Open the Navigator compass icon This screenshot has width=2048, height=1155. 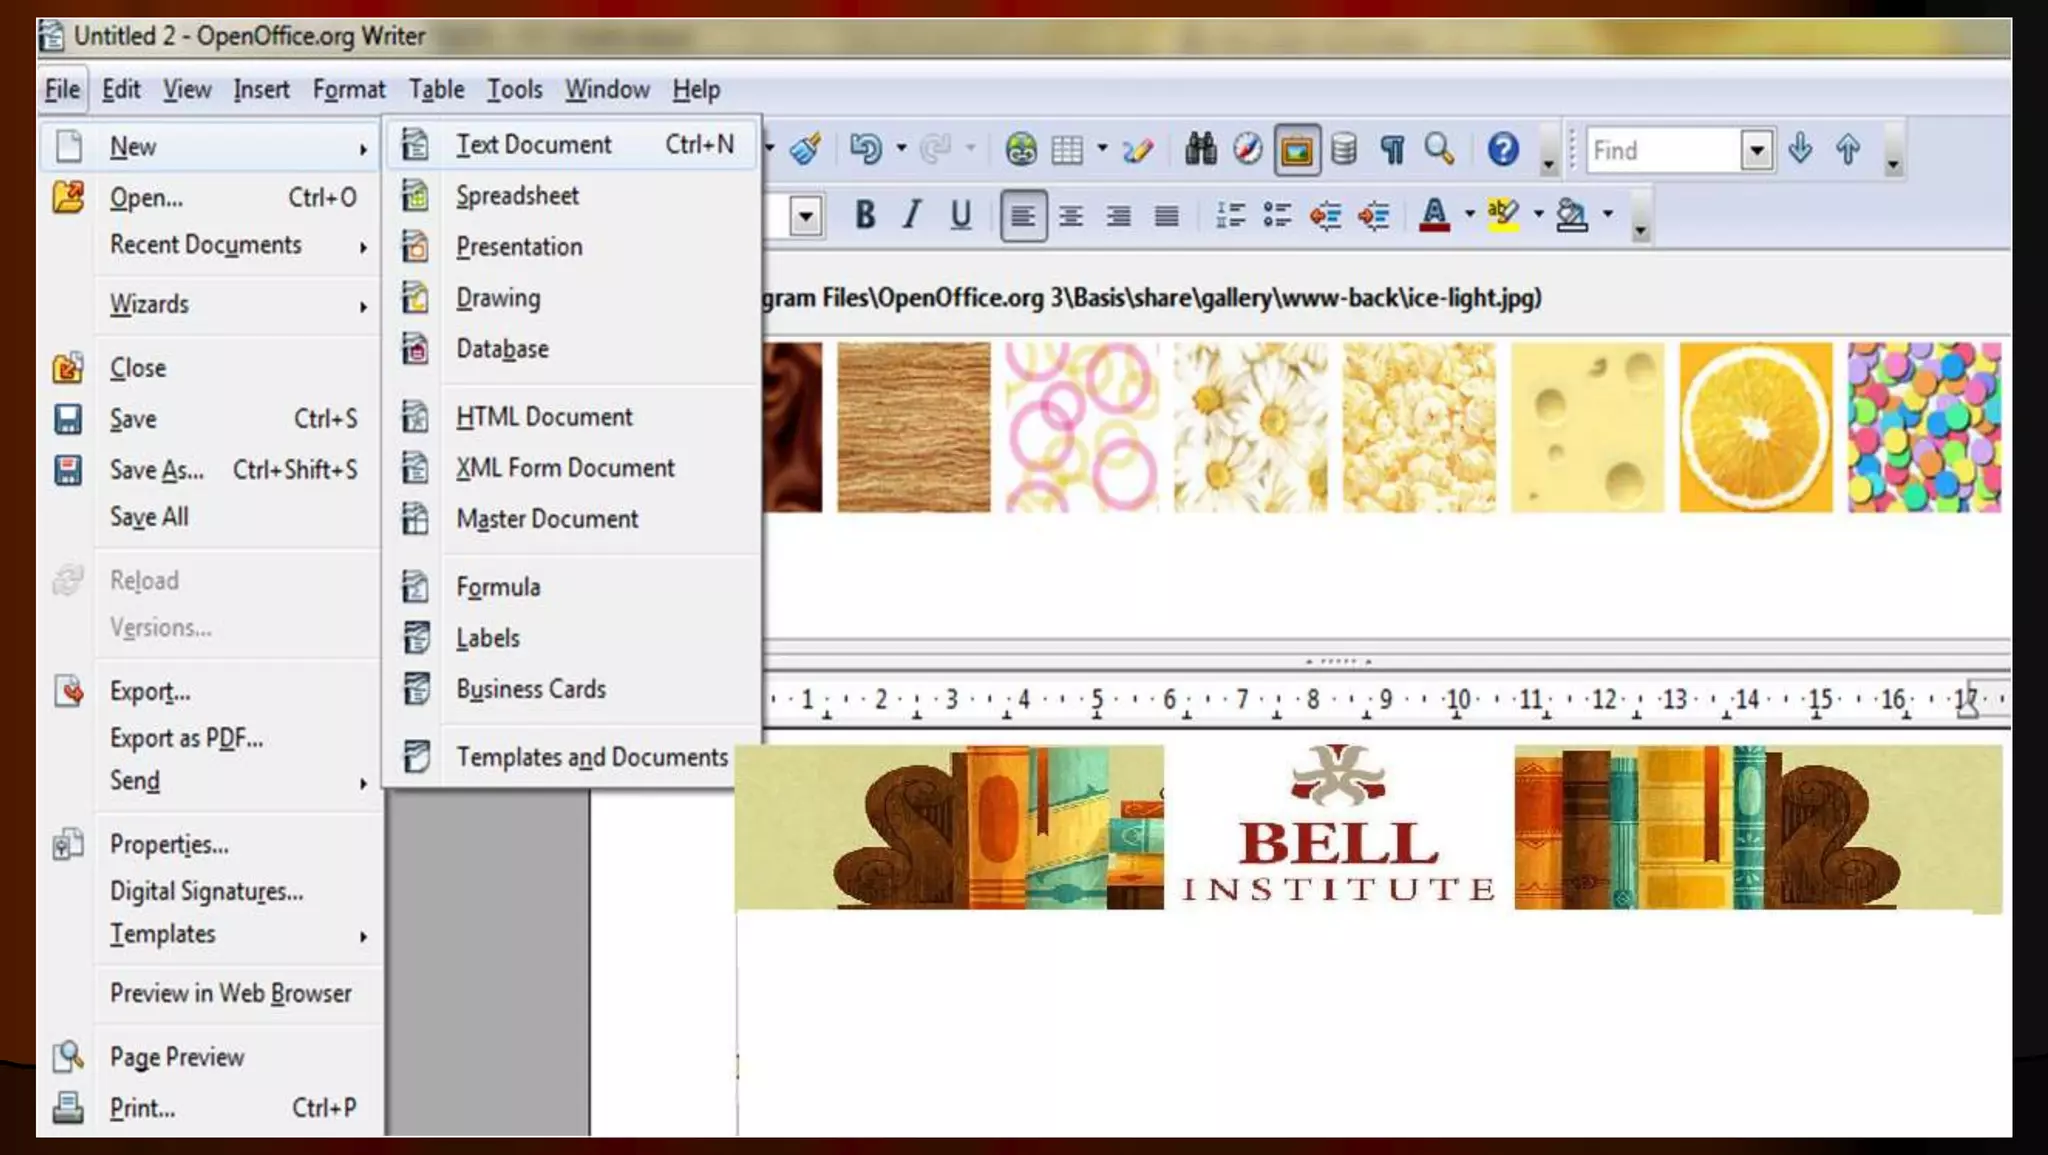point(1247,150)
